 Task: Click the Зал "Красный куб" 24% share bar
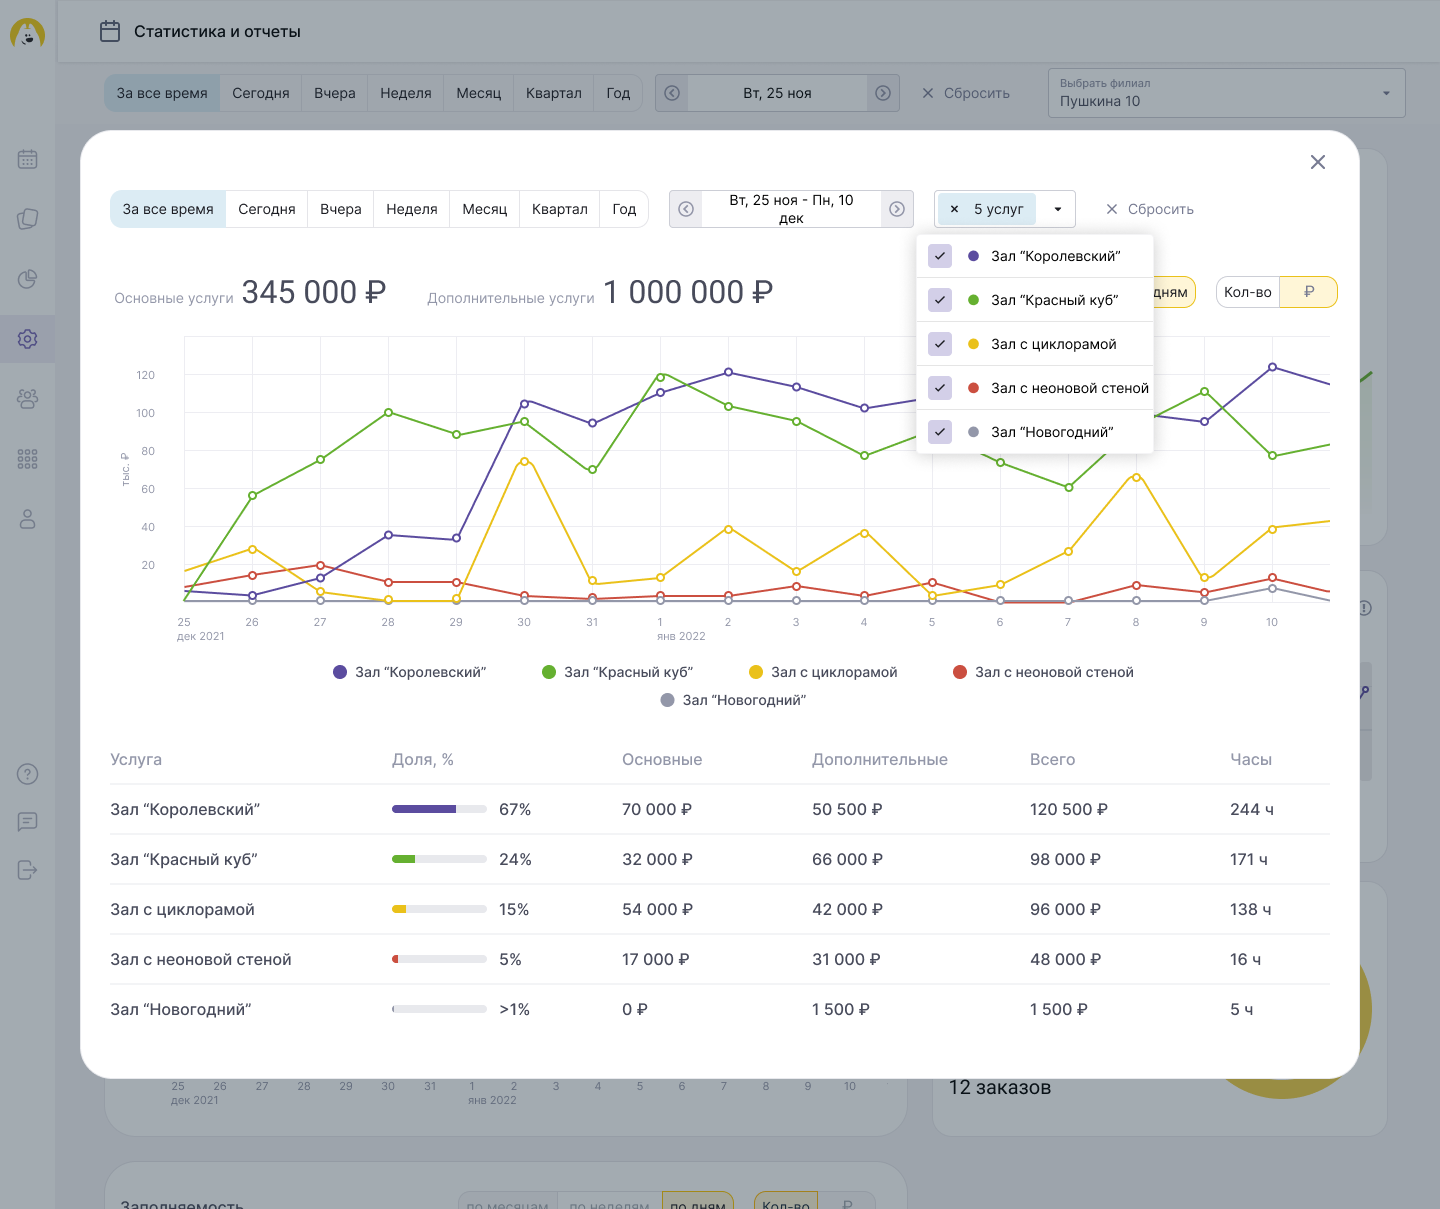coord(439,859)
